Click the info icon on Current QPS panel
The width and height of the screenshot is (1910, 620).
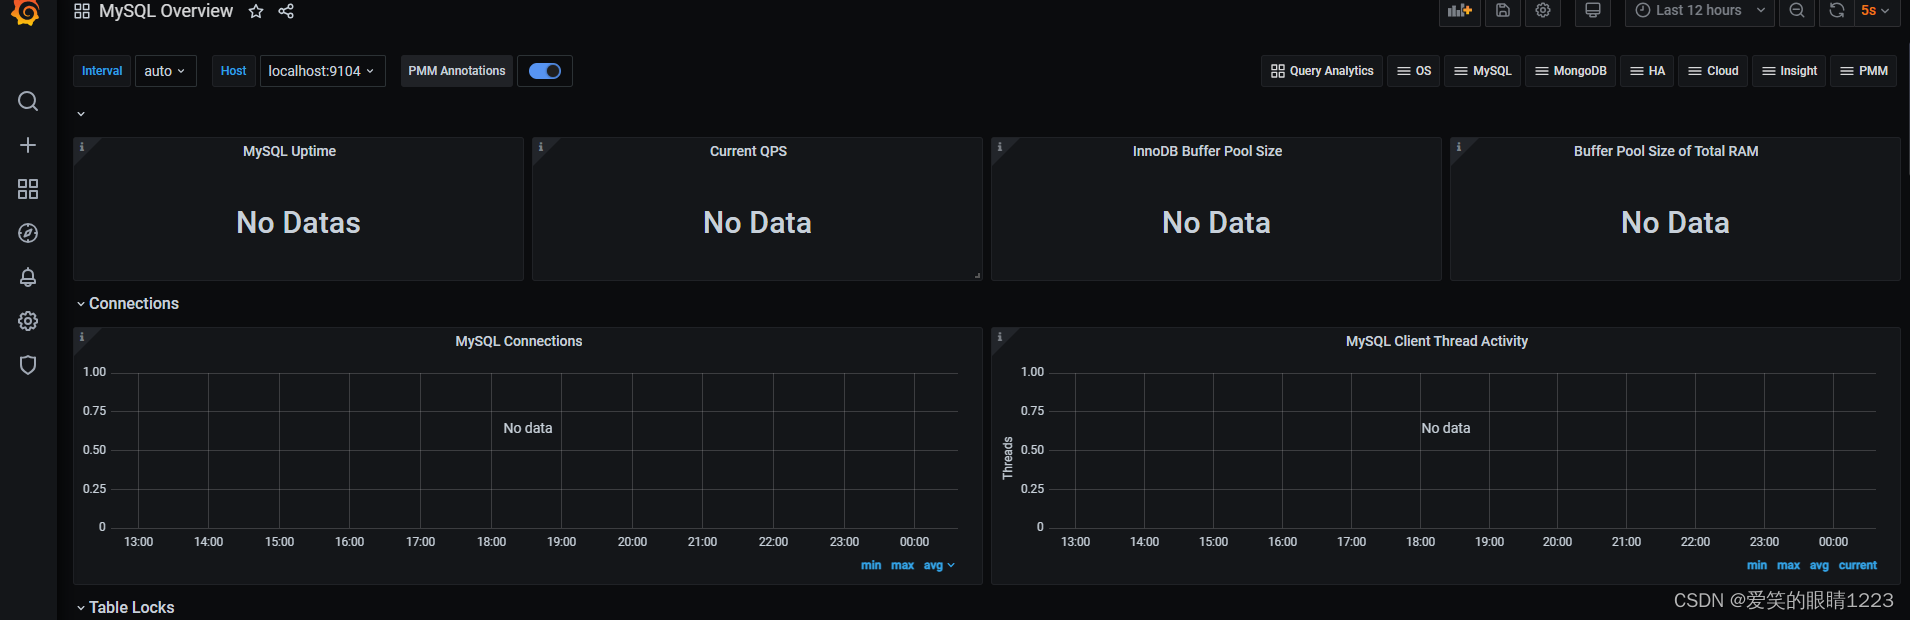click(541, 147)
